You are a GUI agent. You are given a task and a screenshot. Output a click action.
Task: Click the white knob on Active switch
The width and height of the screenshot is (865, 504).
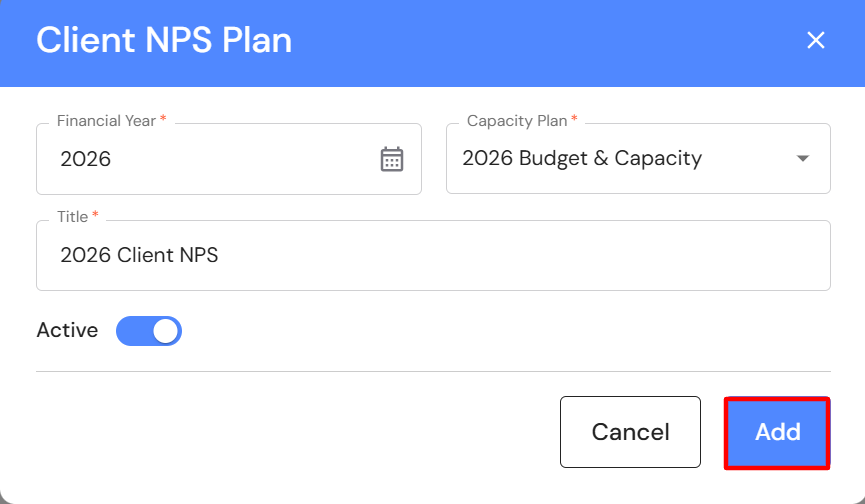click(x=165, y=331)
